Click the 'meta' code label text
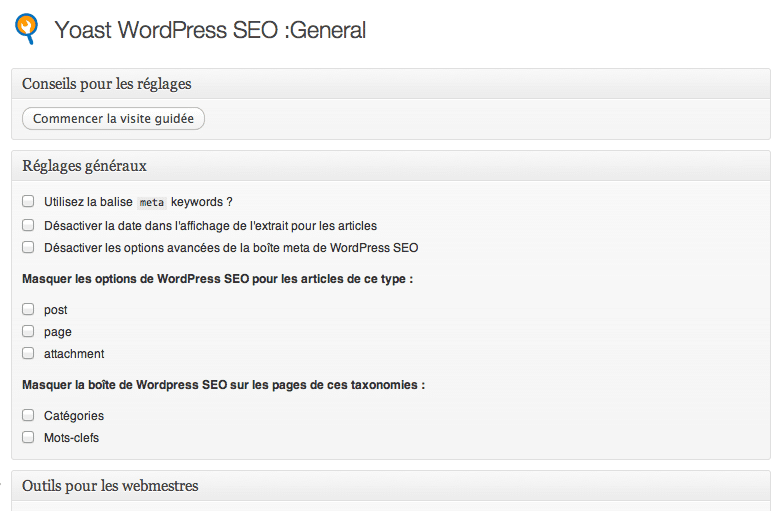Viewport: 779px width, 511px height. [152, 203]
